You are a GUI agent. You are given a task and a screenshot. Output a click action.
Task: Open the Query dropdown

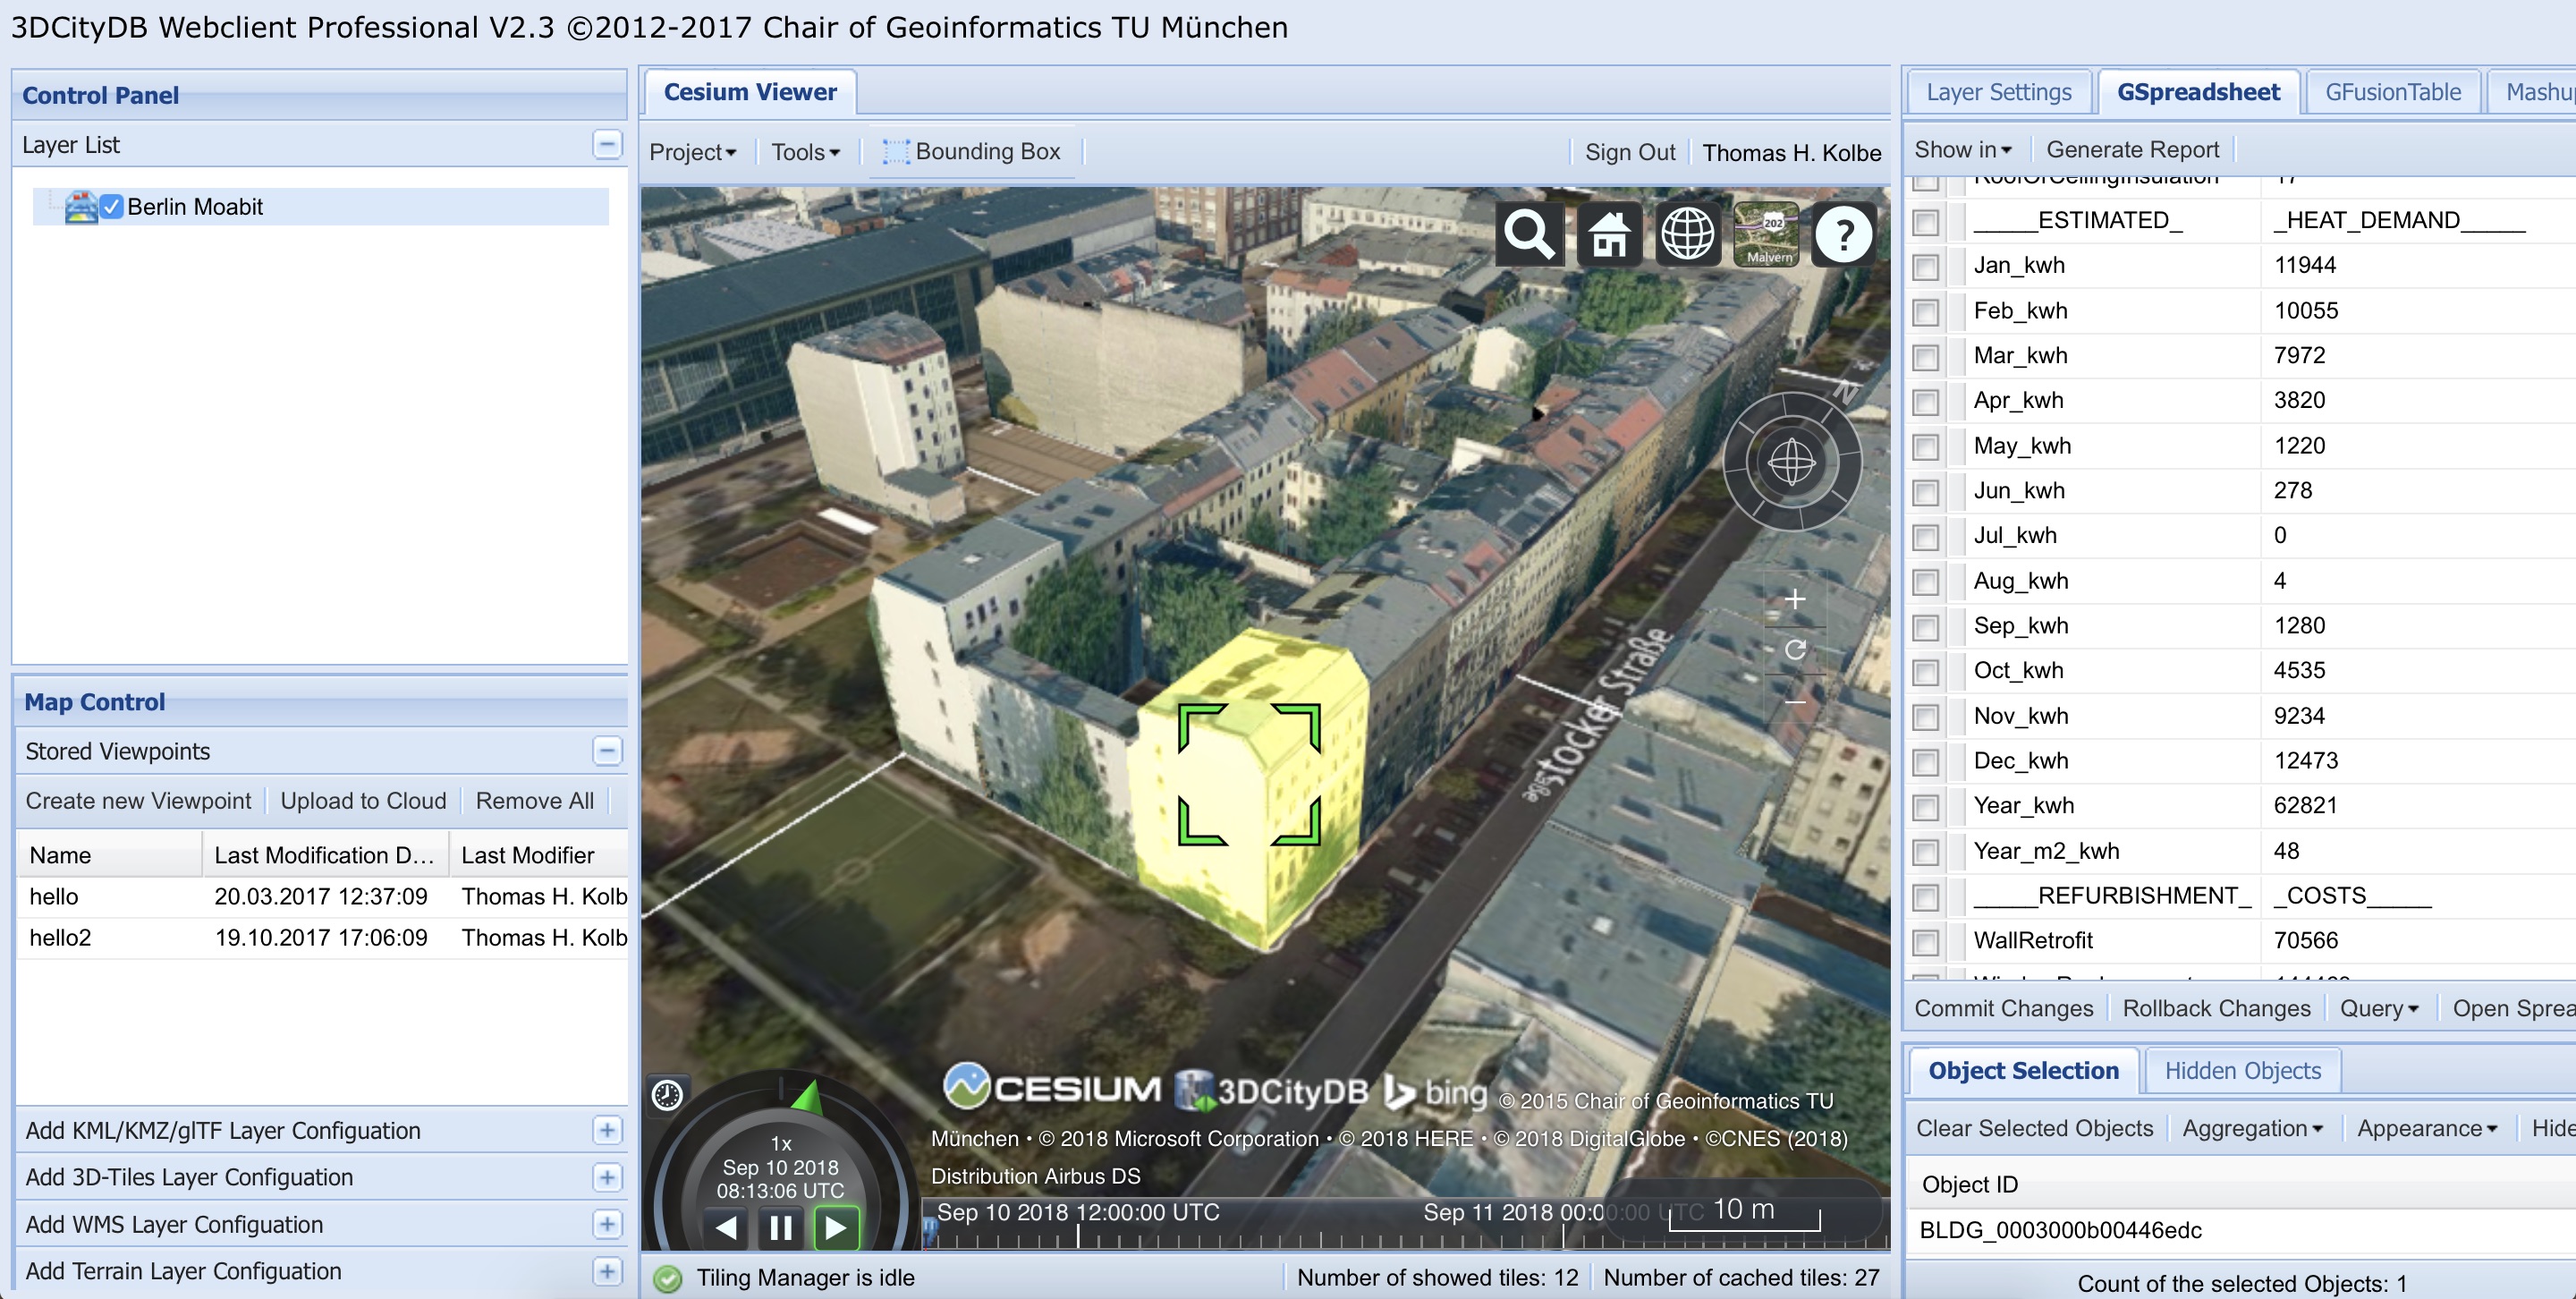point(2378,1008)
